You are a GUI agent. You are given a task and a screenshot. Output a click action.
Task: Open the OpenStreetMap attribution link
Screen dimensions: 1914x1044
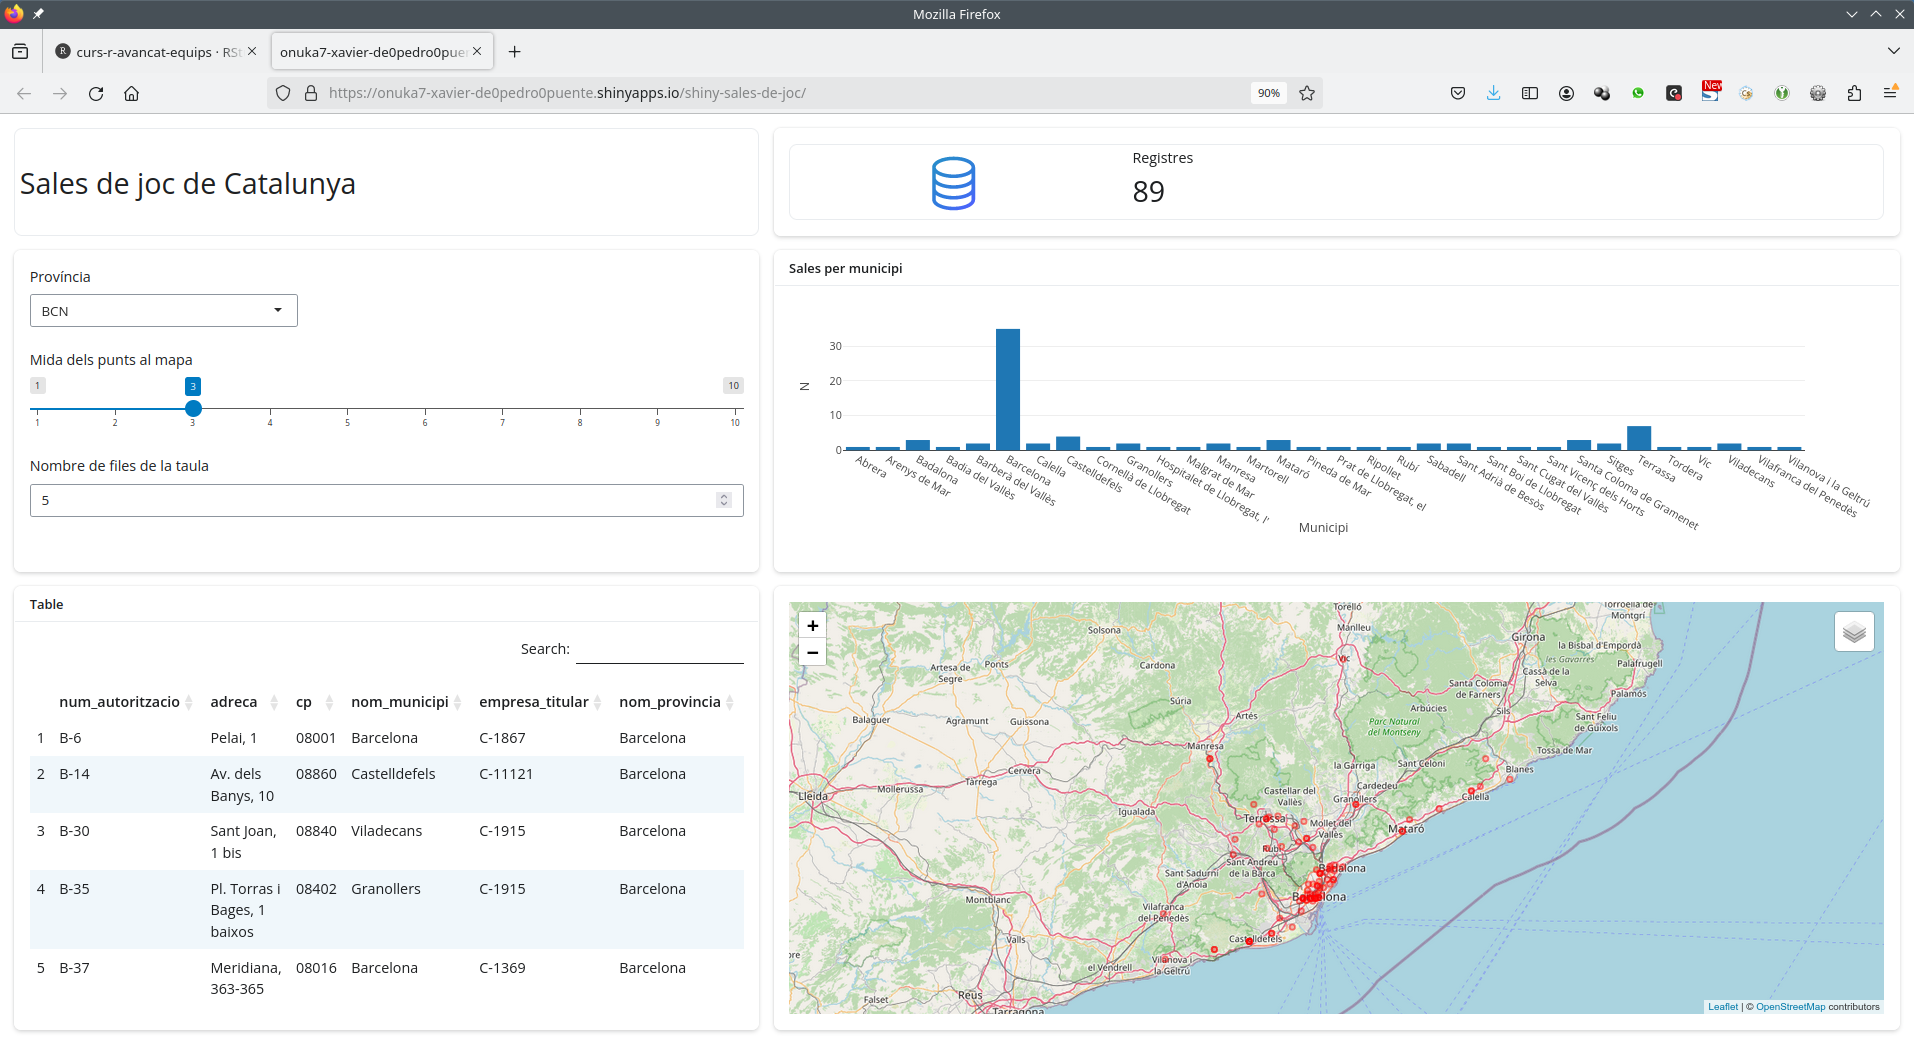(x=1790, y=1007)
